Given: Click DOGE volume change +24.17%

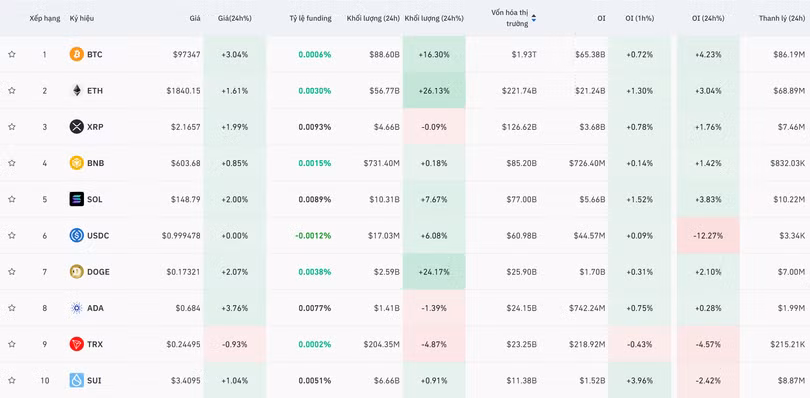Looking at the screenshot, I should coord(434,271).
